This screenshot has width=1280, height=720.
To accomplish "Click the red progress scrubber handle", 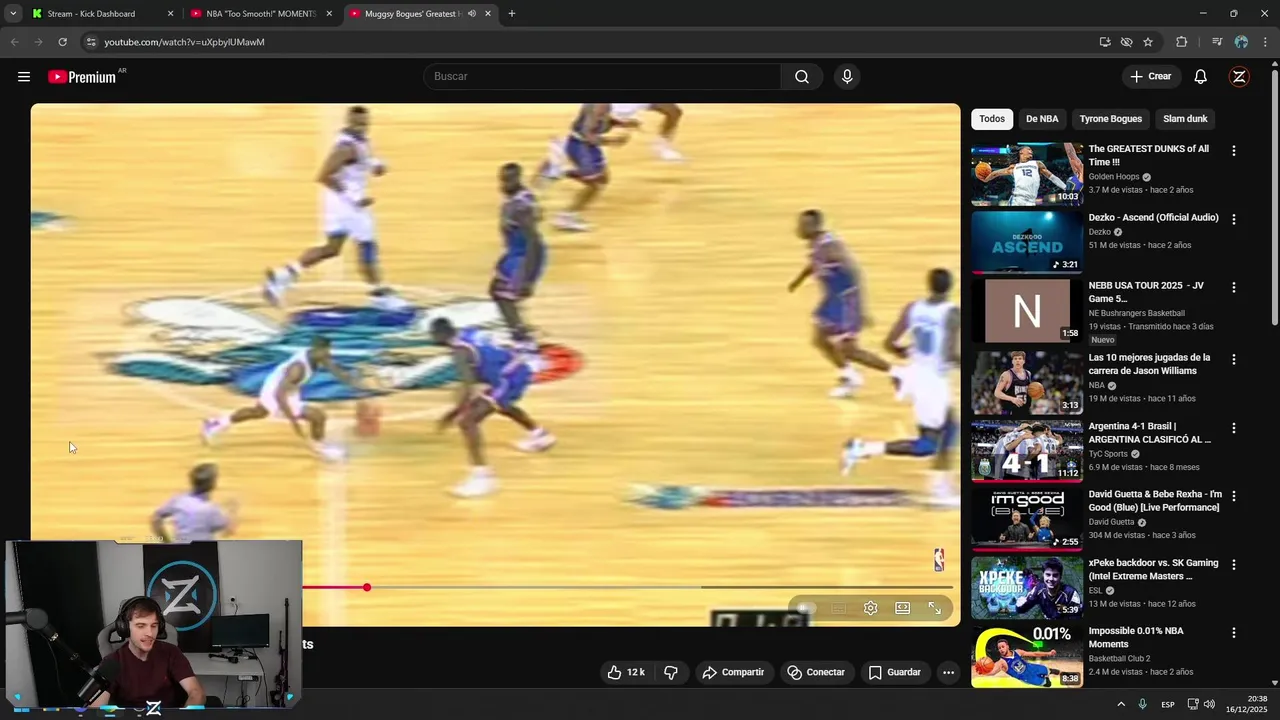I will pos(367,588).
